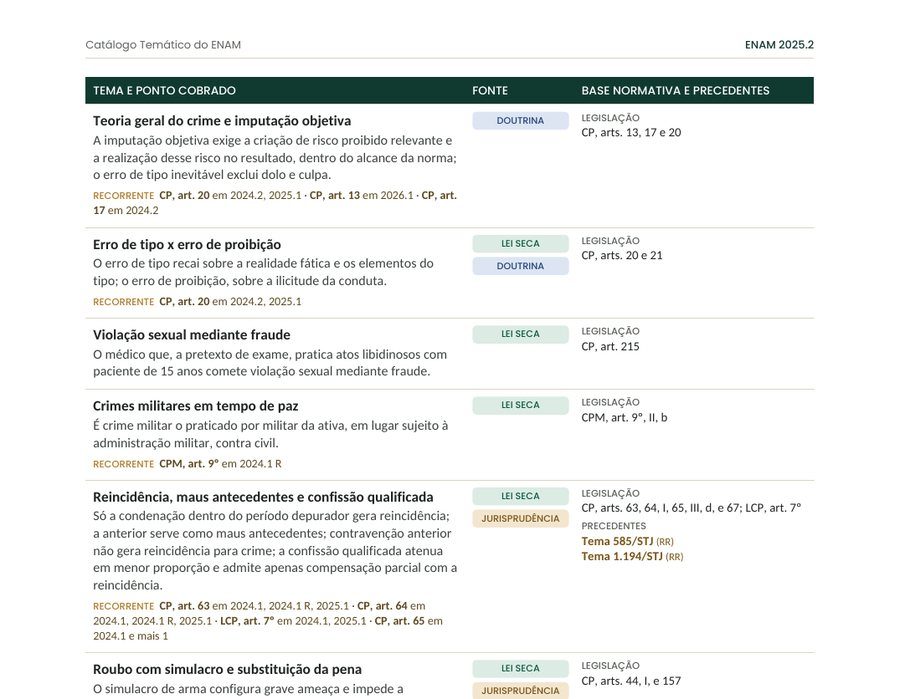Click the description beginning 'A imputação objetiva exige'
This screenshot has width=900, height=699.
(275, 157)
